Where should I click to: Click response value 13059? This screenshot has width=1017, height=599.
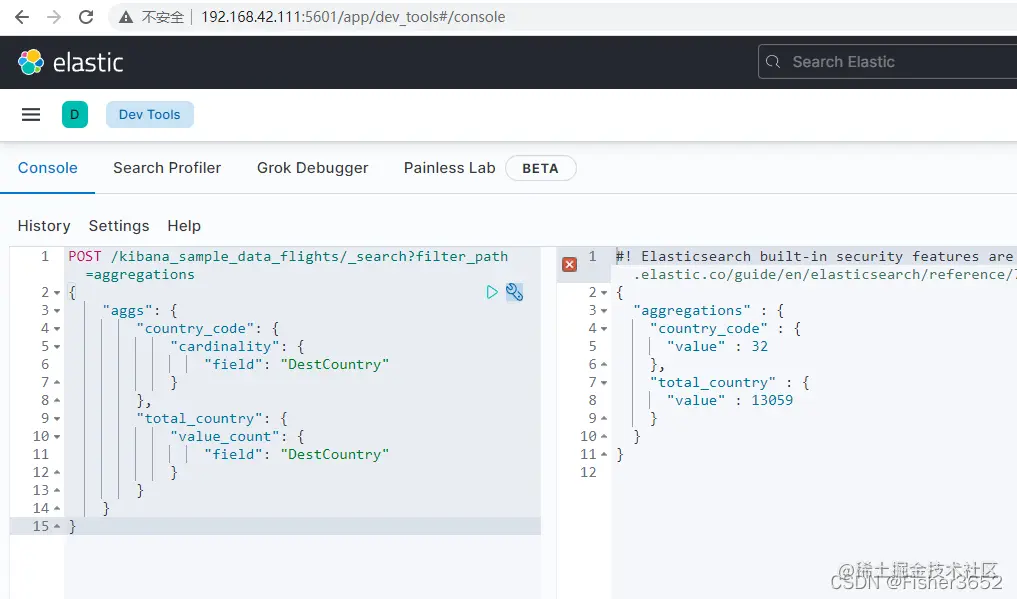(x=772, y=401)
